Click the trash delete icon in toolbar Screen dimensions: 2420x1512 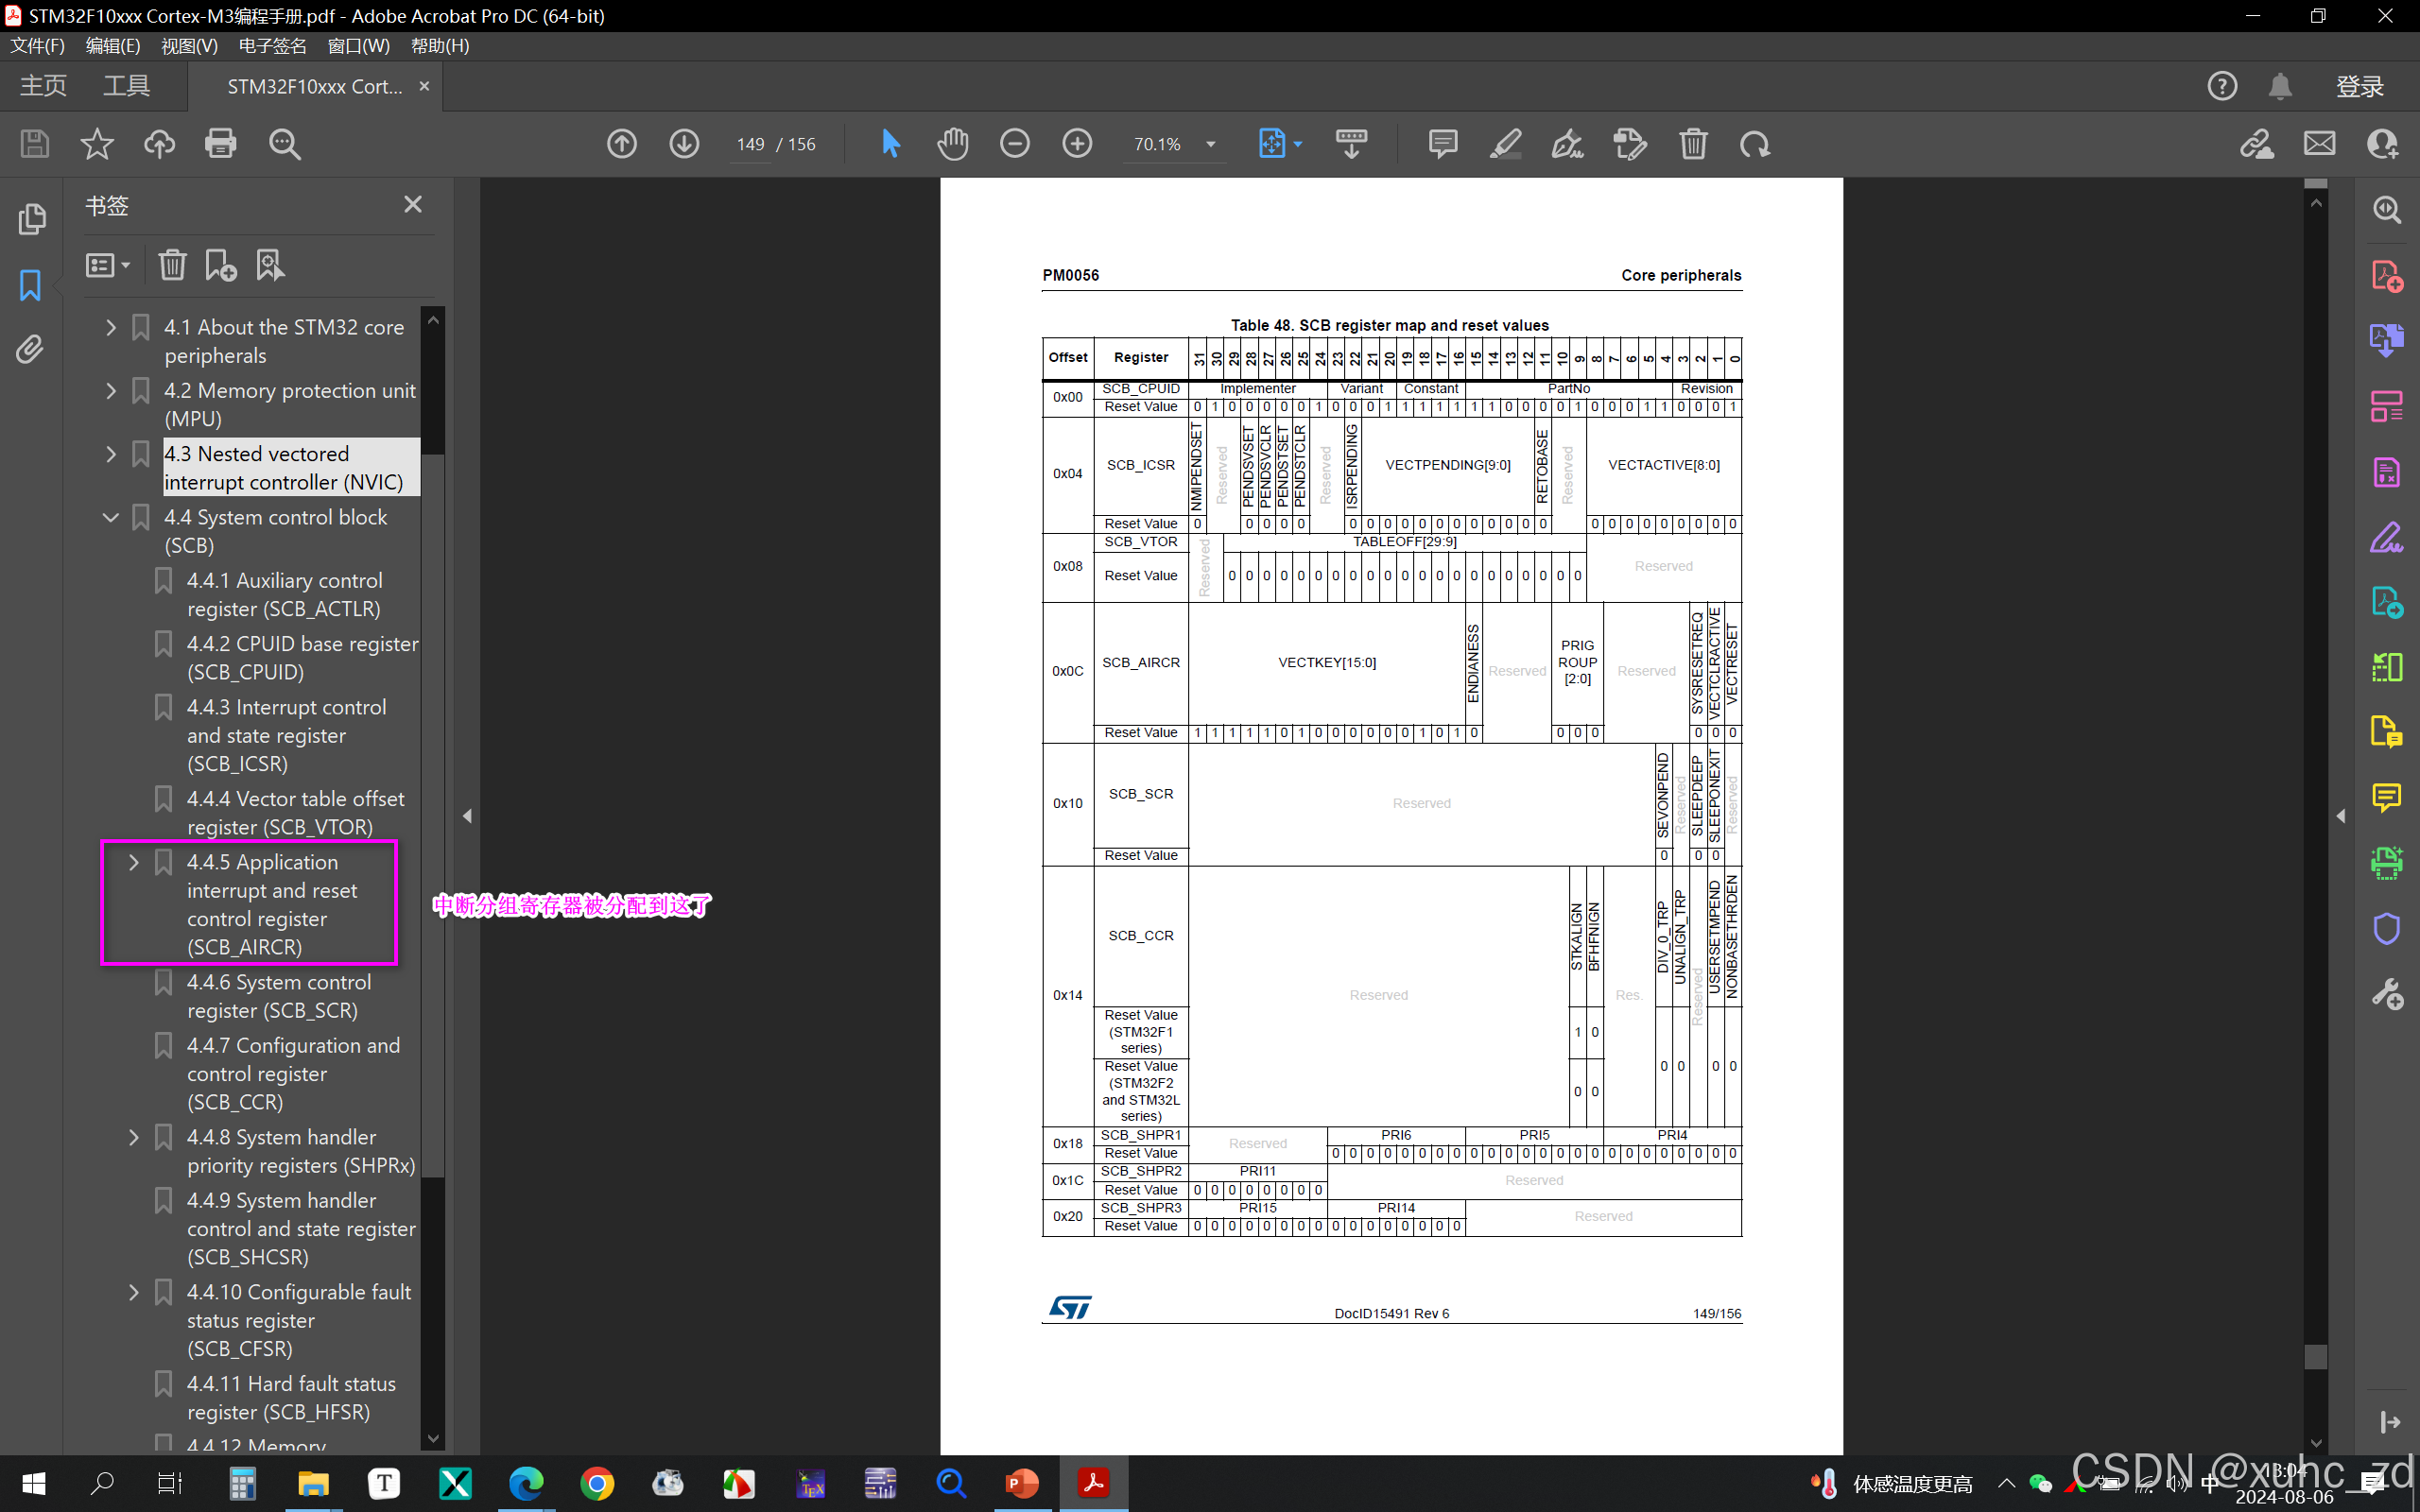(1693, 144)
